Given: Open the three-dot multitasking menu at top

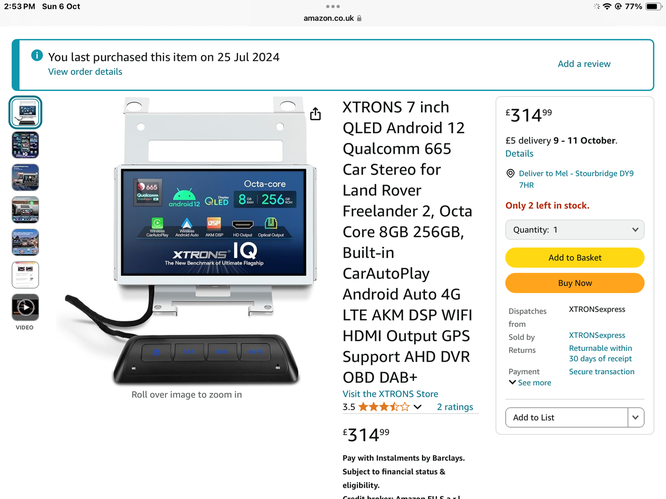Looking at the screenshot, I should tap(333, 6).
